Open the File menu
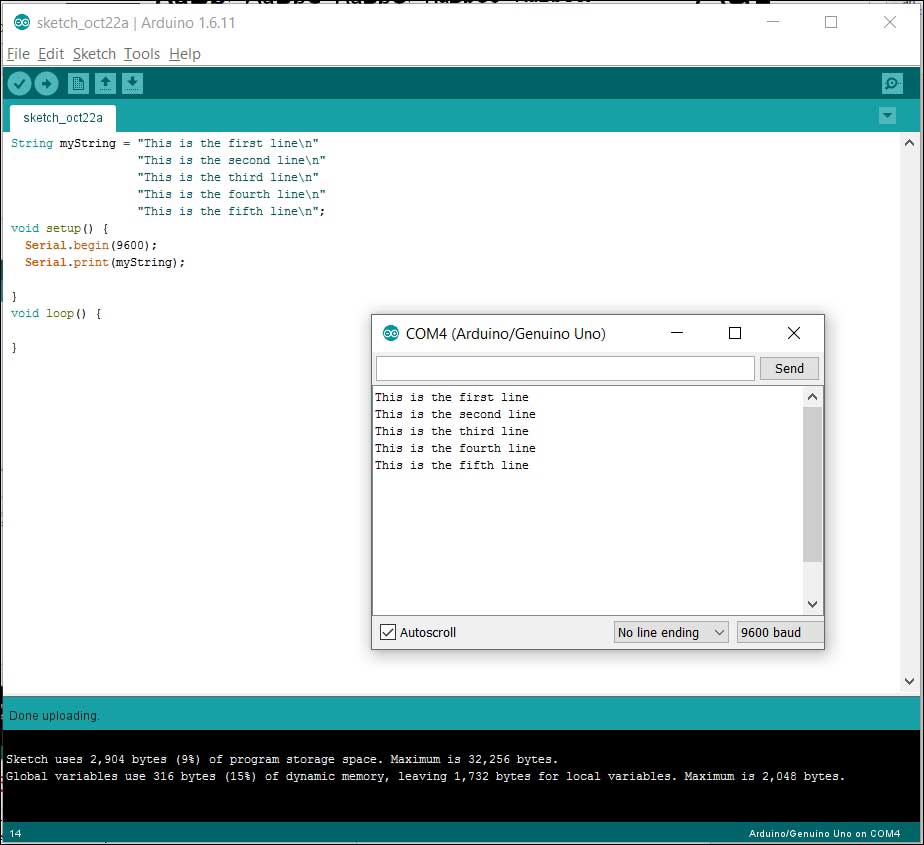The image size is (924, 845). click(18, 54)
